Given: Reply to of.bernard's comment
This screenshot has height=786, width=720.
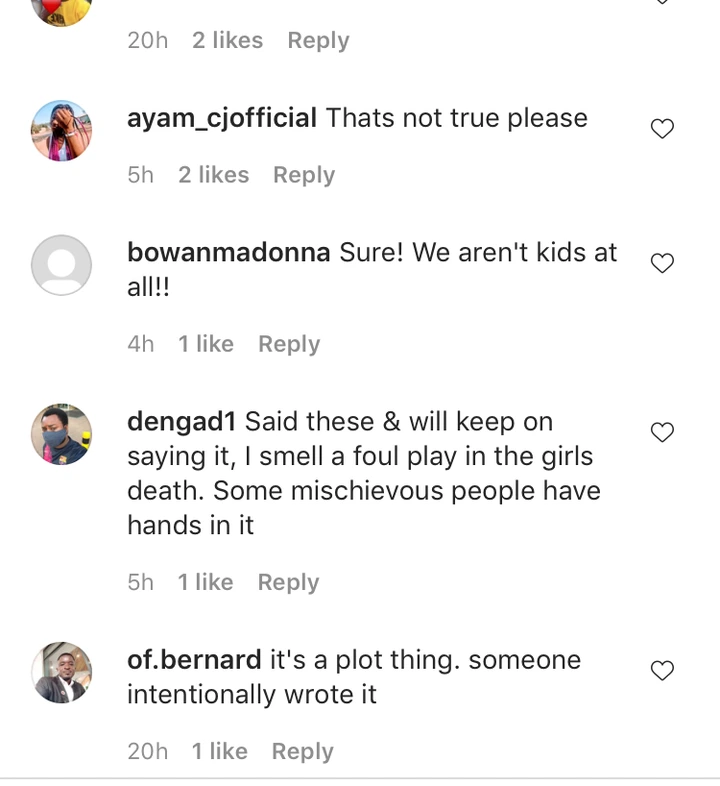Looking at the screenshot, I should [302, 751].
